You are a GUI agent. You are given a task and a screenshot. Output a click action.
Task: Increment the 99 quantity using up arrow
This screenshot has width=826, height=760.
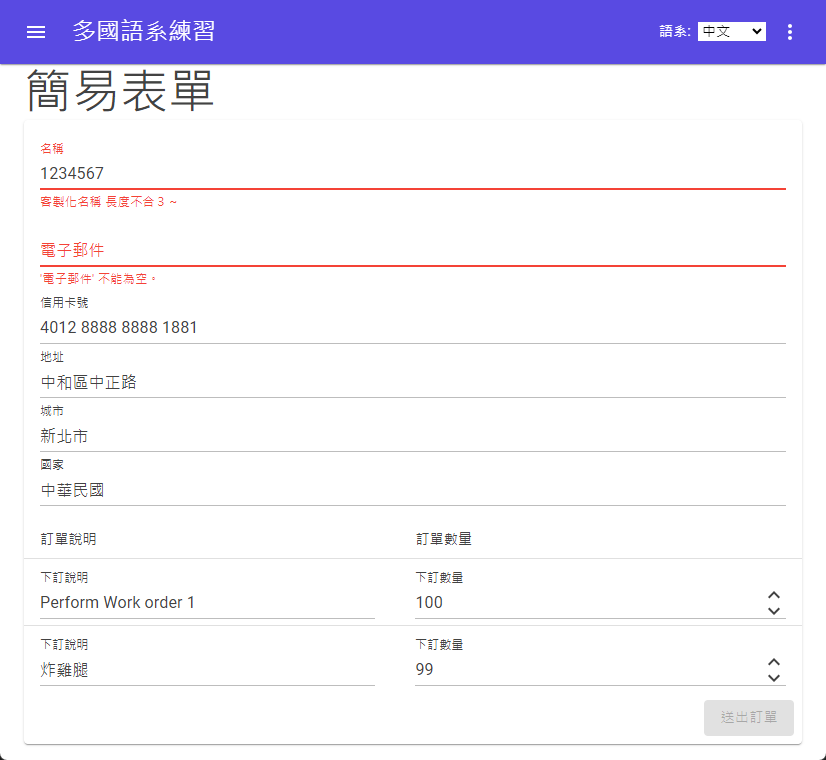click(773, 663)
